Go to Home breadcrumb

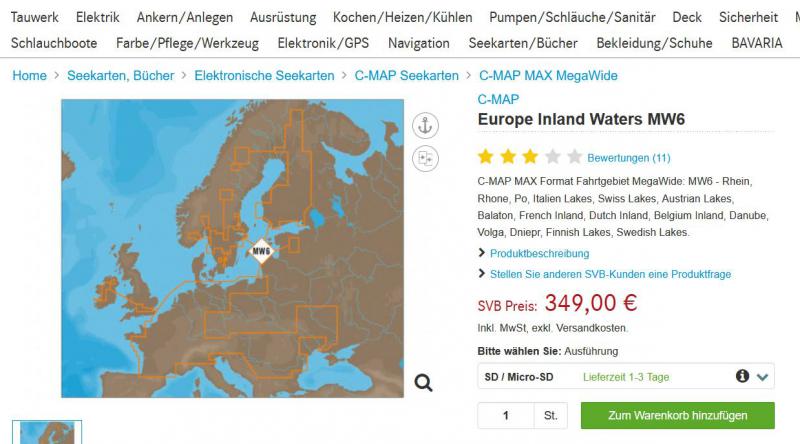click(30, 76)
